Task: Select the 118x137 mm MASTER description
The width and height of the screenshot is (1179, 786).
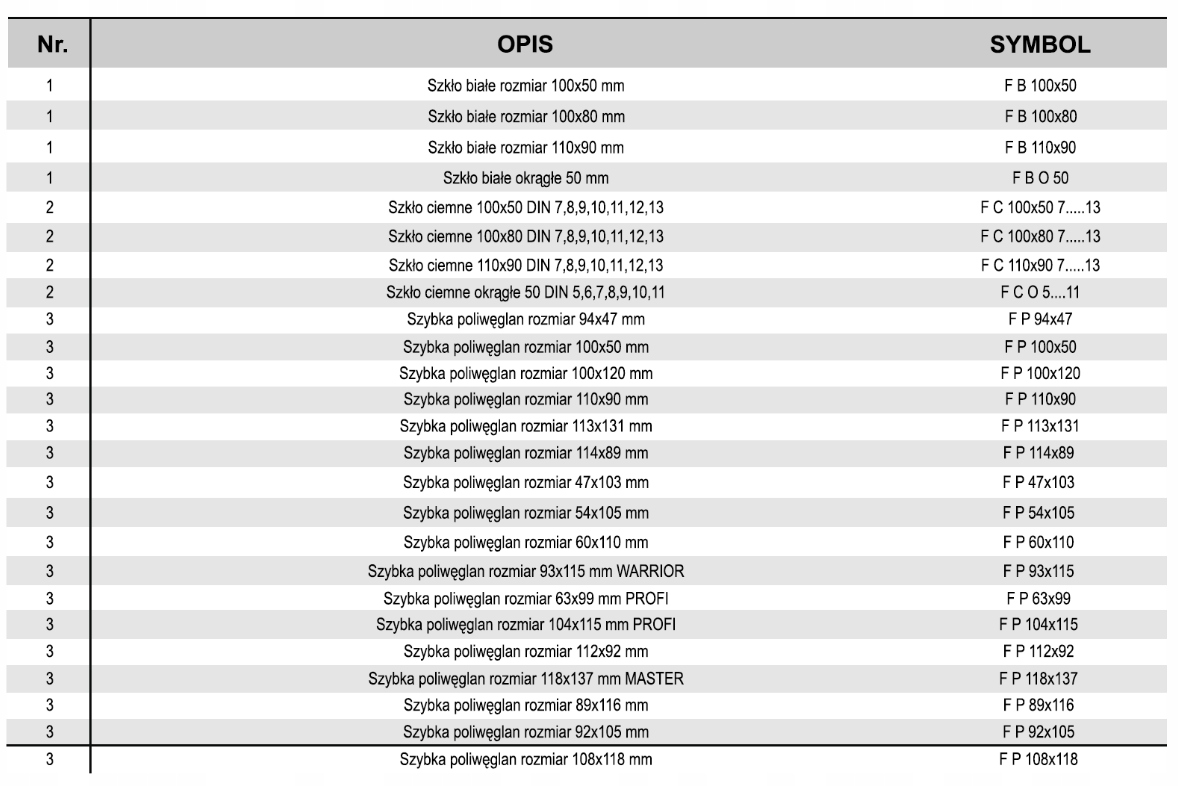Action: [526, 680]
